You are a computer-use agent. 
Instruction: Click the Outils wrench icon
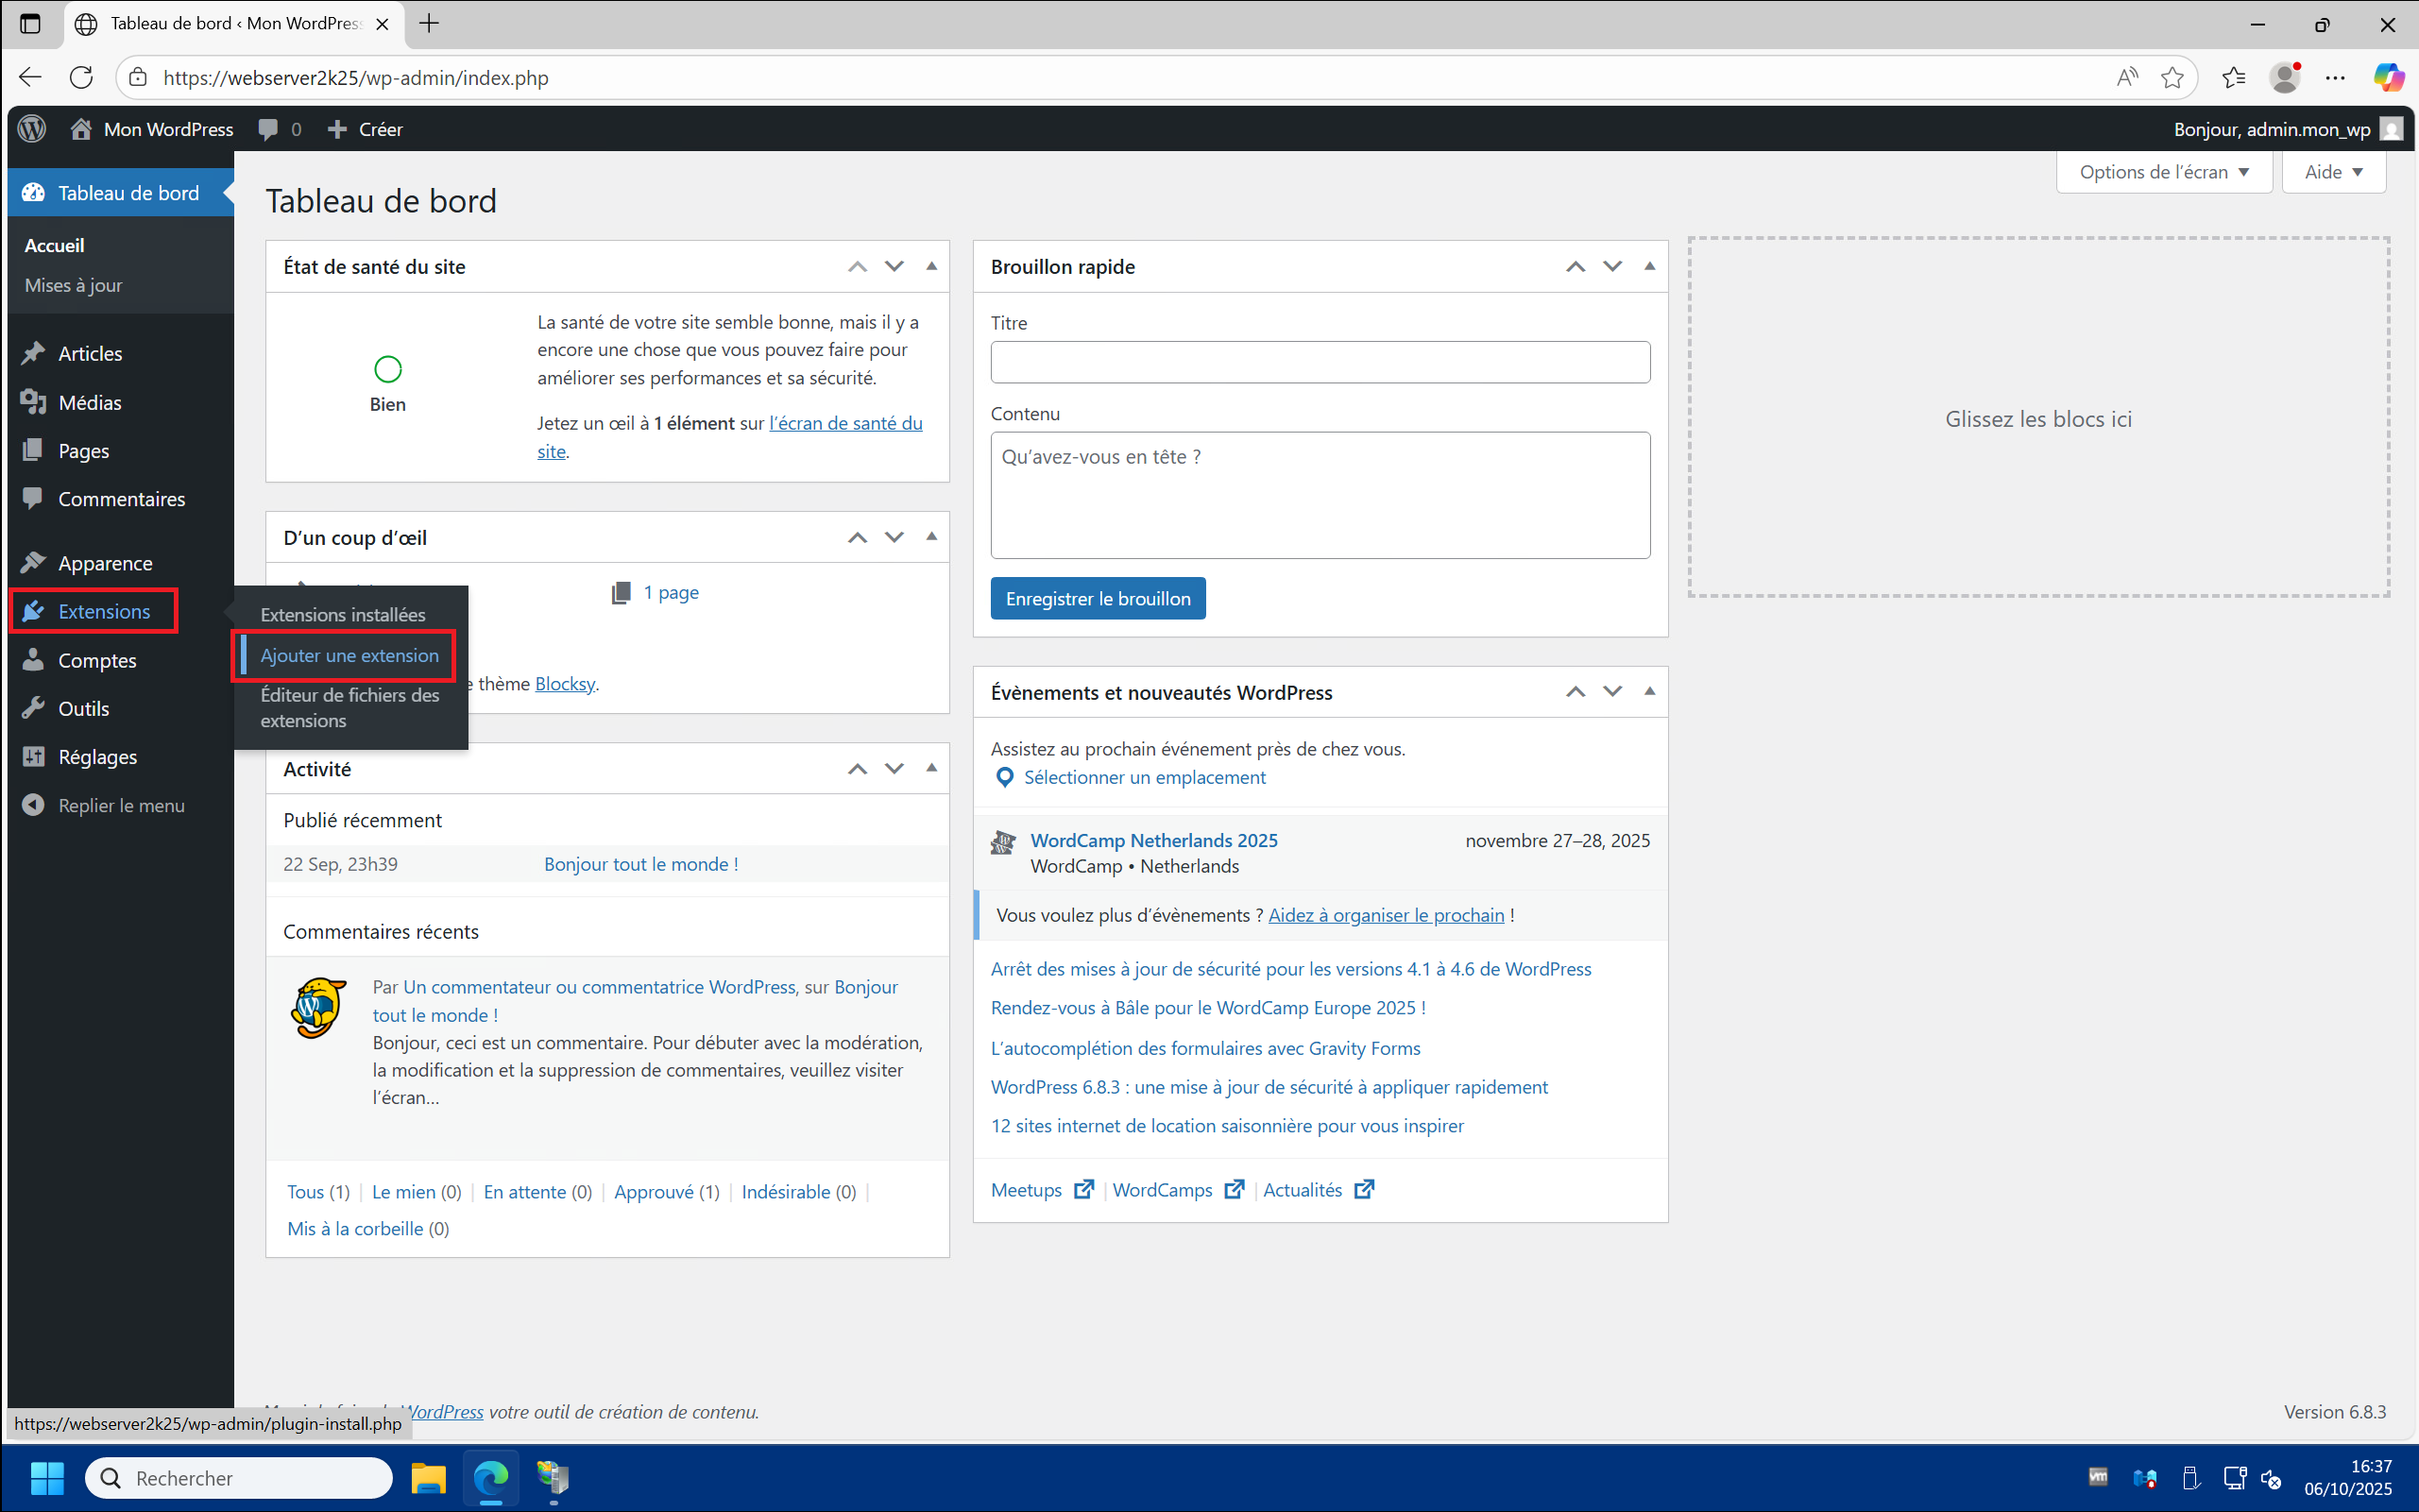pyautogui.click(x=33, y=708)
